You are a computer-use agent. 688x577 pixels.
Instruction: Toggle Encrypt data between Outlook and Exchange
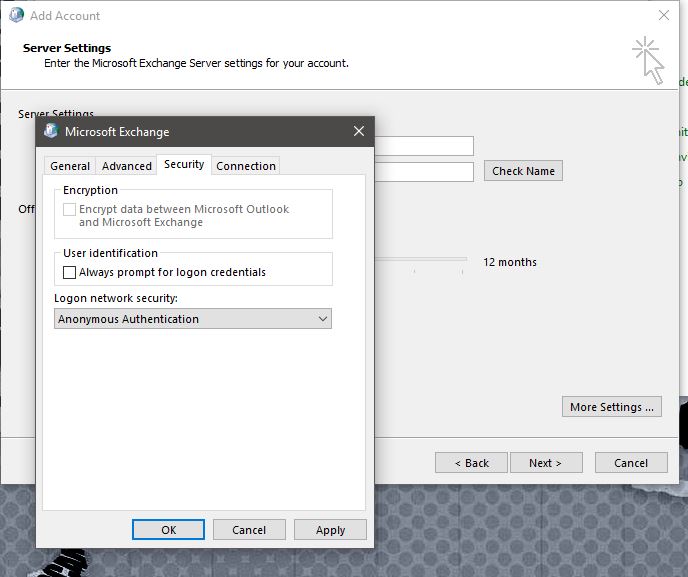(x=69, y=209)
